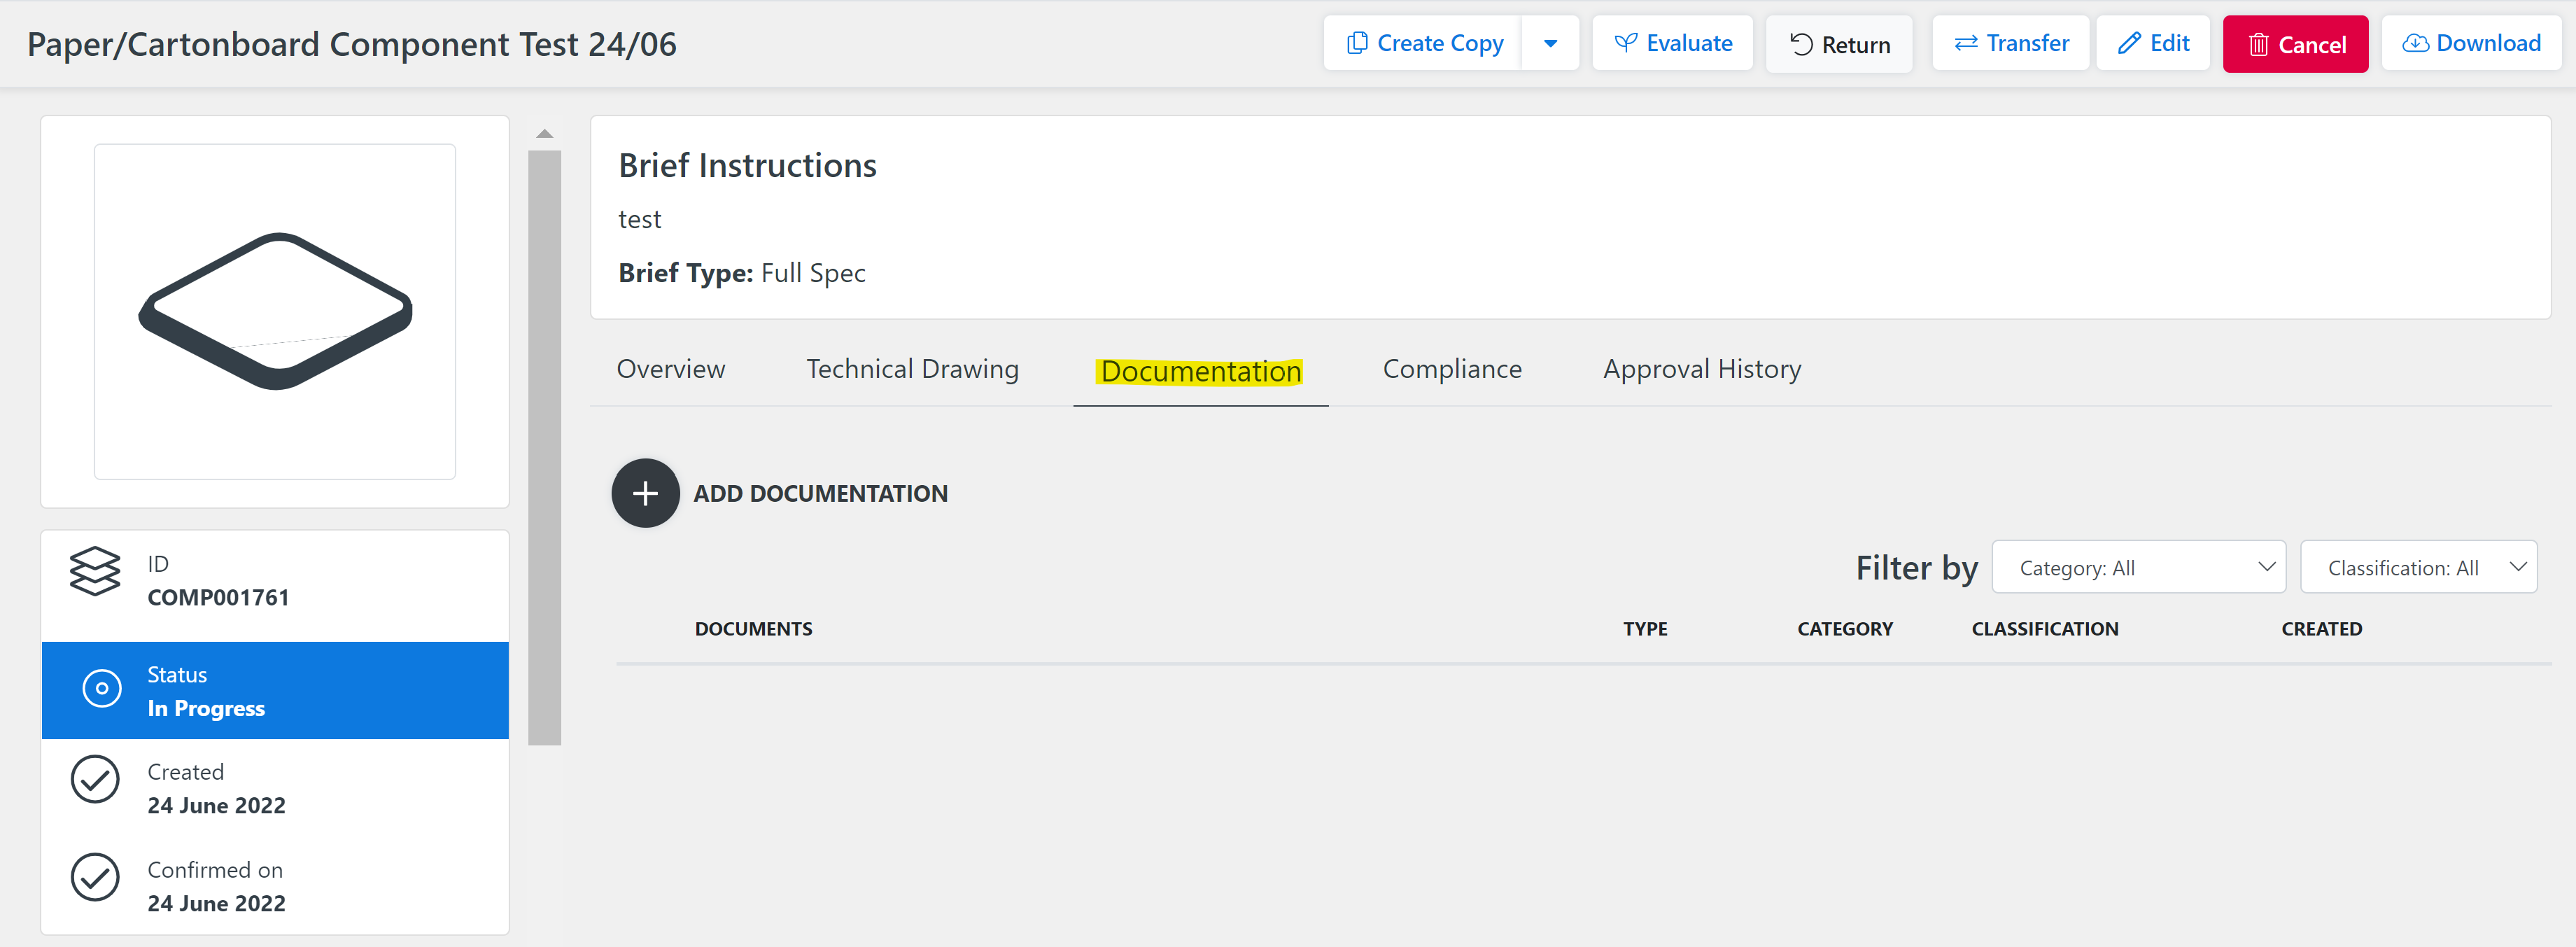
Task: Click the ADD DOCUMENTATION label
Action: coord(820,493)
